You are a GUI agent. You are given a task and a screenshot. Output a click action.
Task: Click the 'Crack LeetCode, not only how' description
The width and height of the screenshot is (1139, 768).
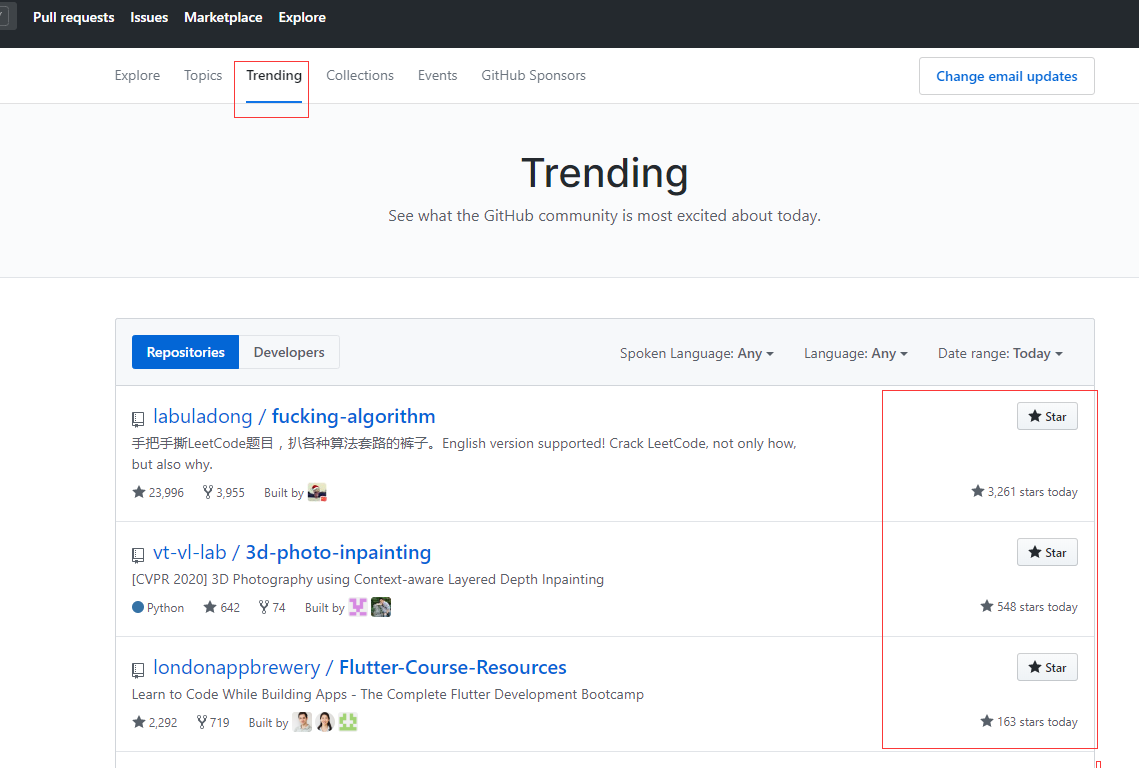pyautogui.click(x=464, y=453)
